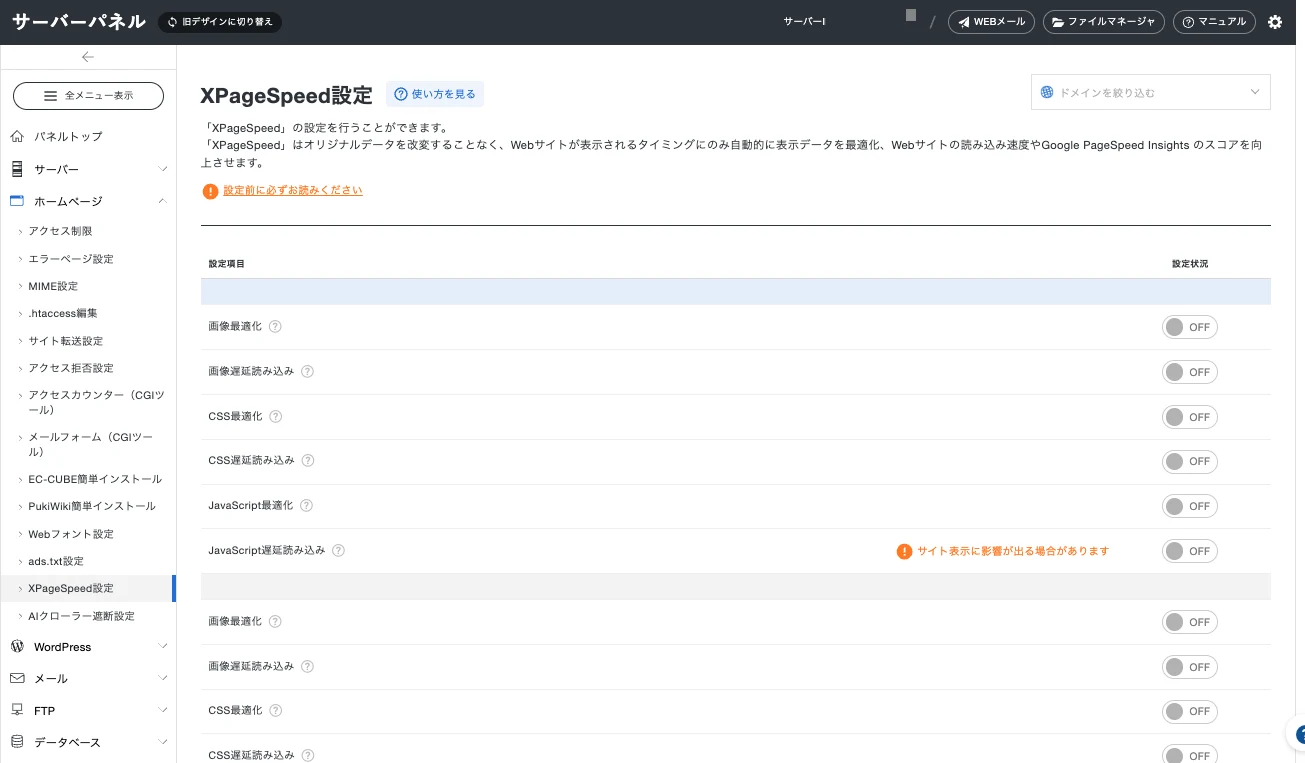The height and width of the screenshot is (763, 1305).
Task: Expand the データベース sidebar section
Action: (x=88, y=742)
